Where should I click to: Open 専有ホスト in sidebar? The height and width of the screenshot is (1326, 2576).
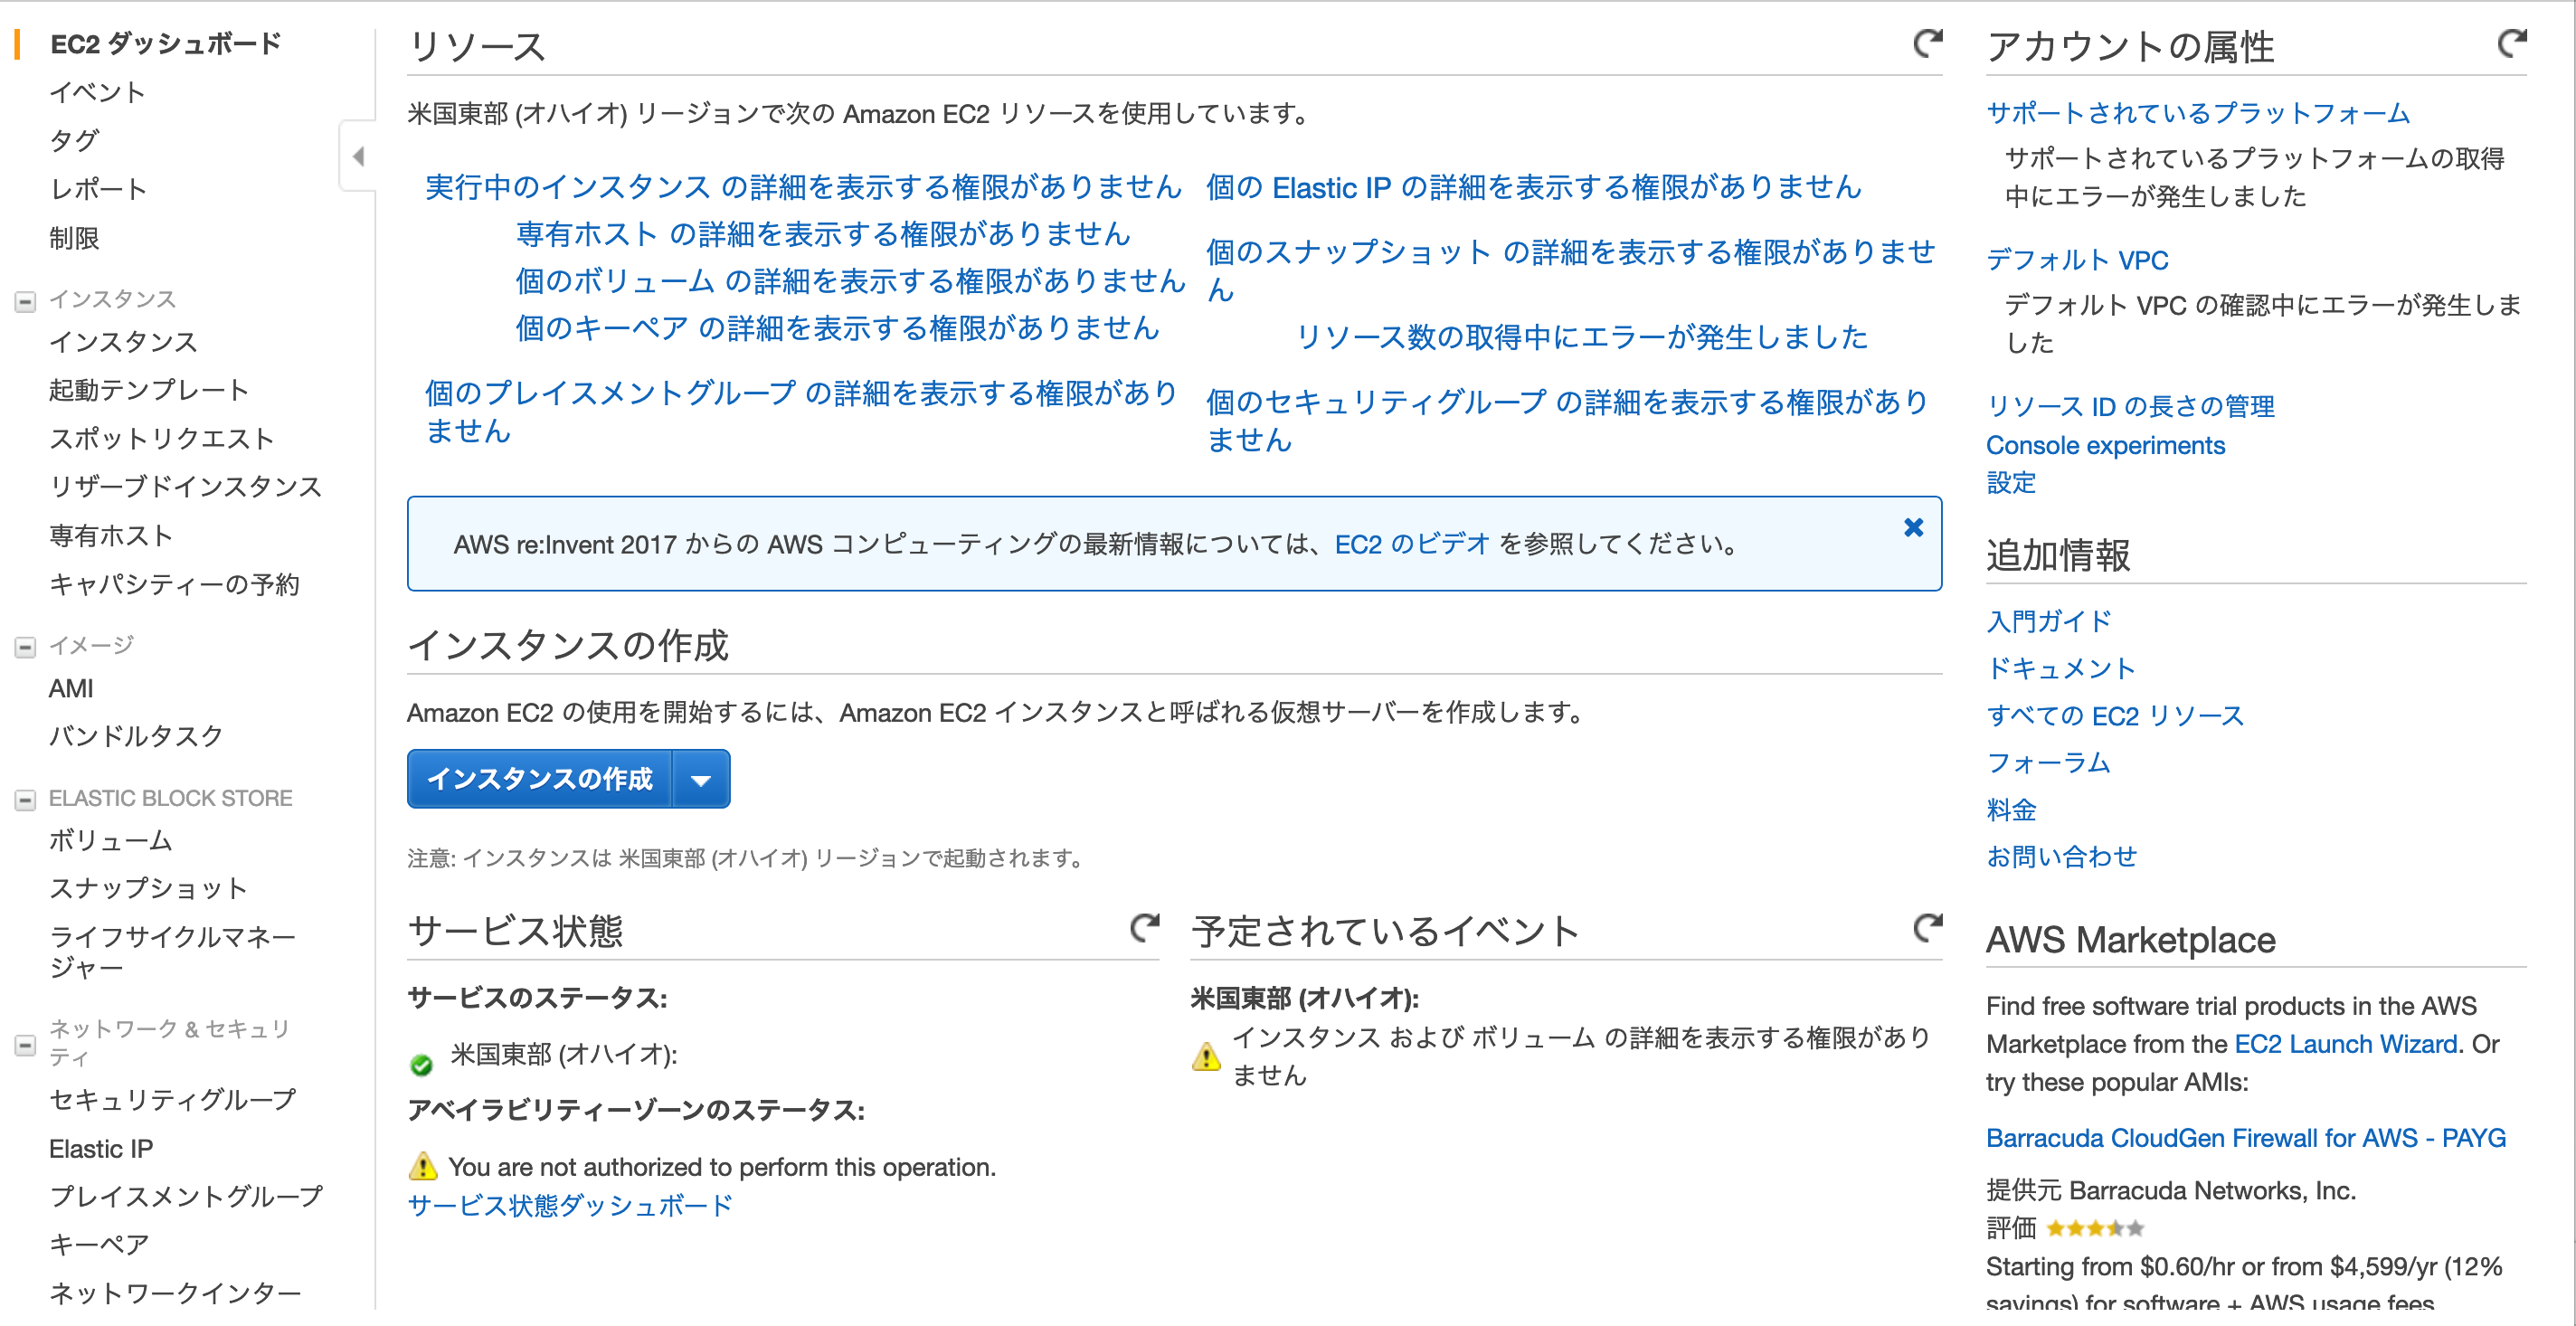click(111, 535)
